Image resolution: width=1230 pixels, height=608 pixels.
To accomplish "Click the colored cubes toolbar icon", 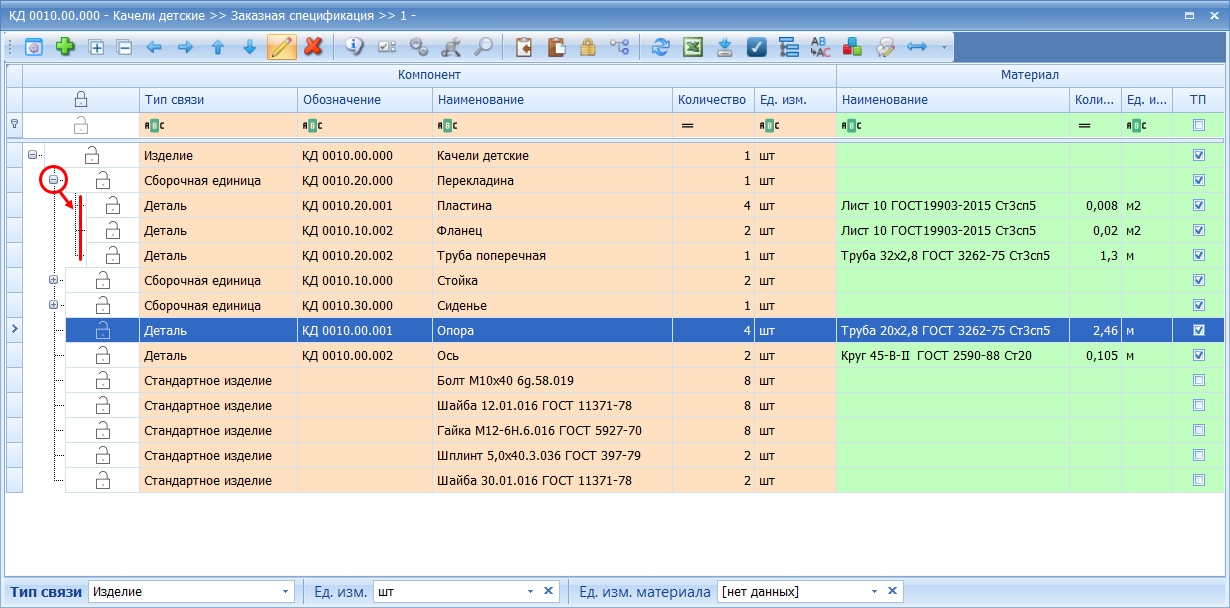I will [852, 47].
